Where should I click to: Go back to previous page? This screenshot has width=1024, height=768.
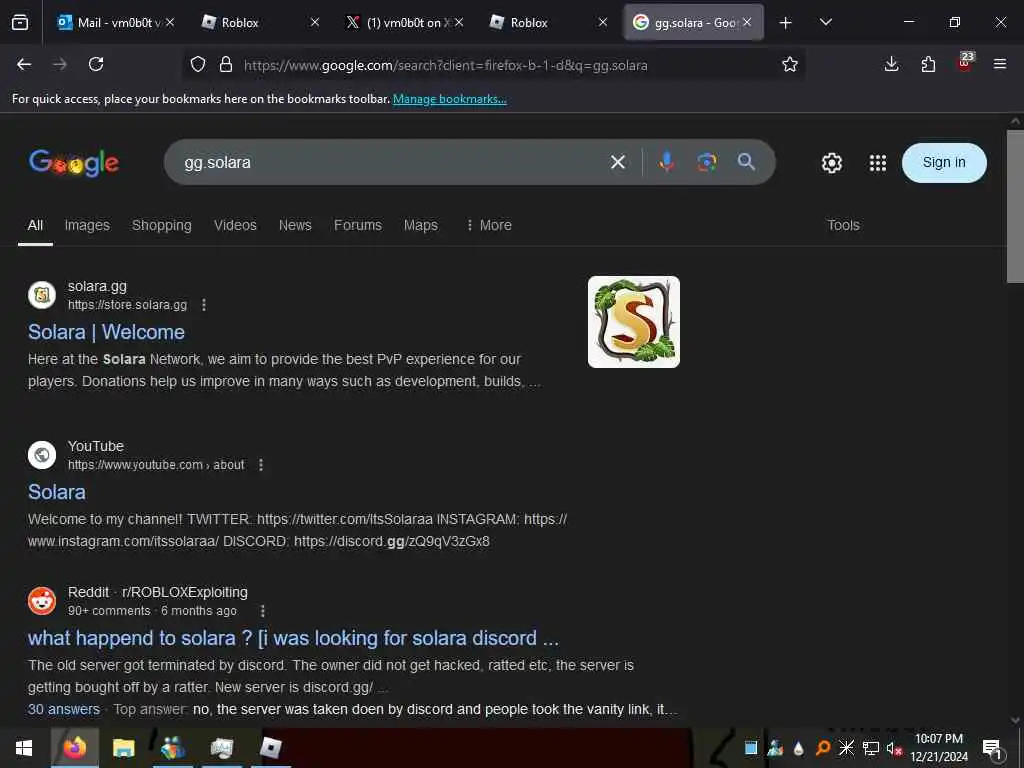click(x=24, y=64)
